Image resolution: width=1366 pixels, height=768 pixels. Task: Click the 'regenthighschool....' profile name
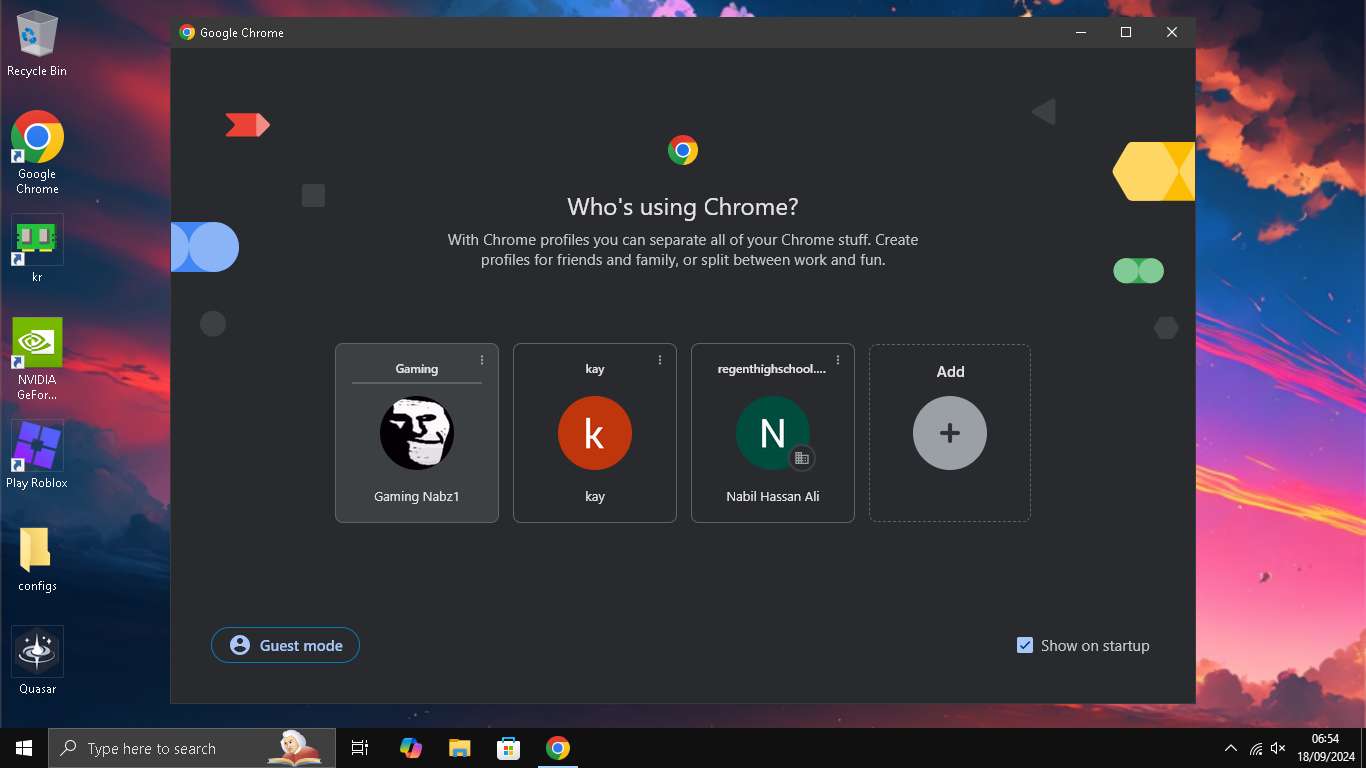click(772, 369)
